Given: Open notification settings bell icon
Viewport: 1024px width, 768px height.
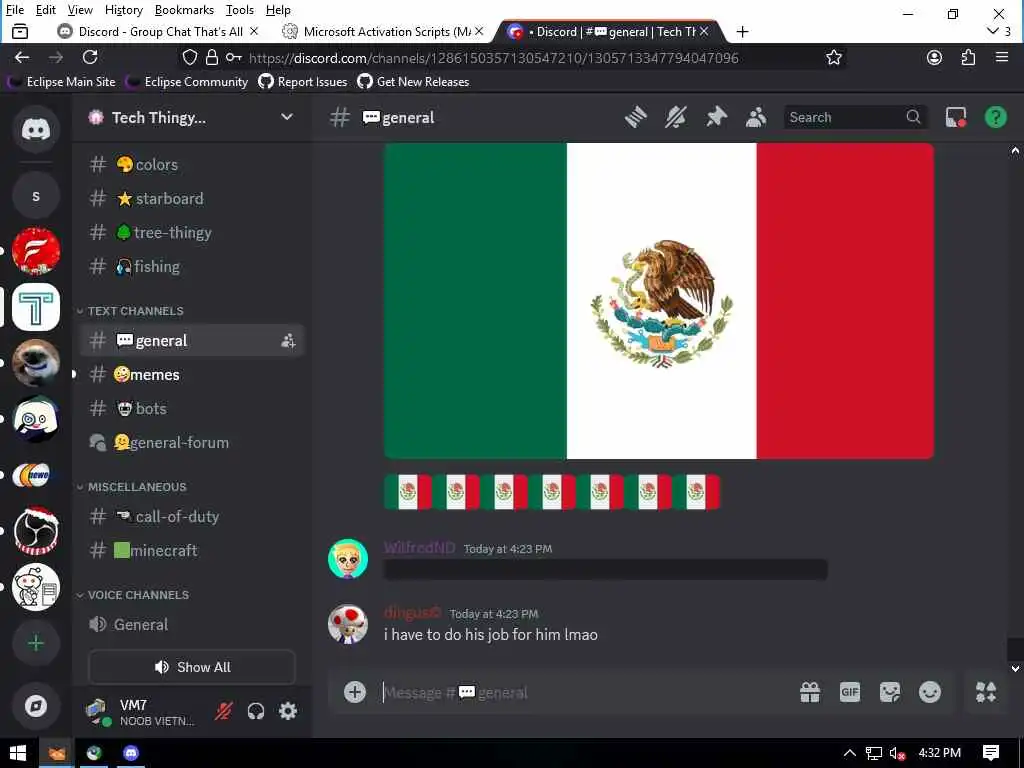Looking at the screenshot, I should point(676,118).
